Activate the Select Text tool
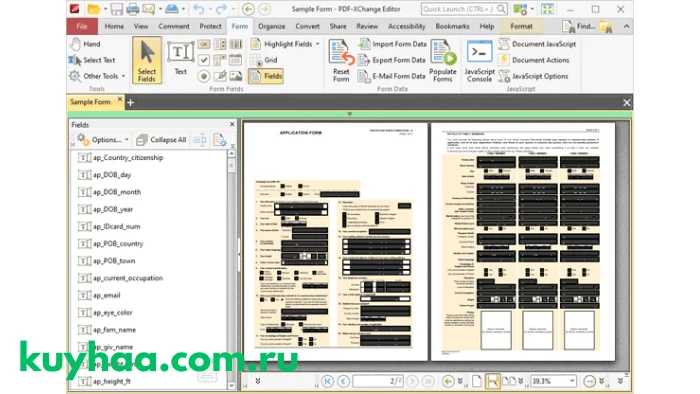The width and height of the screenshot is (700, 394). click(x=92, y=60)
